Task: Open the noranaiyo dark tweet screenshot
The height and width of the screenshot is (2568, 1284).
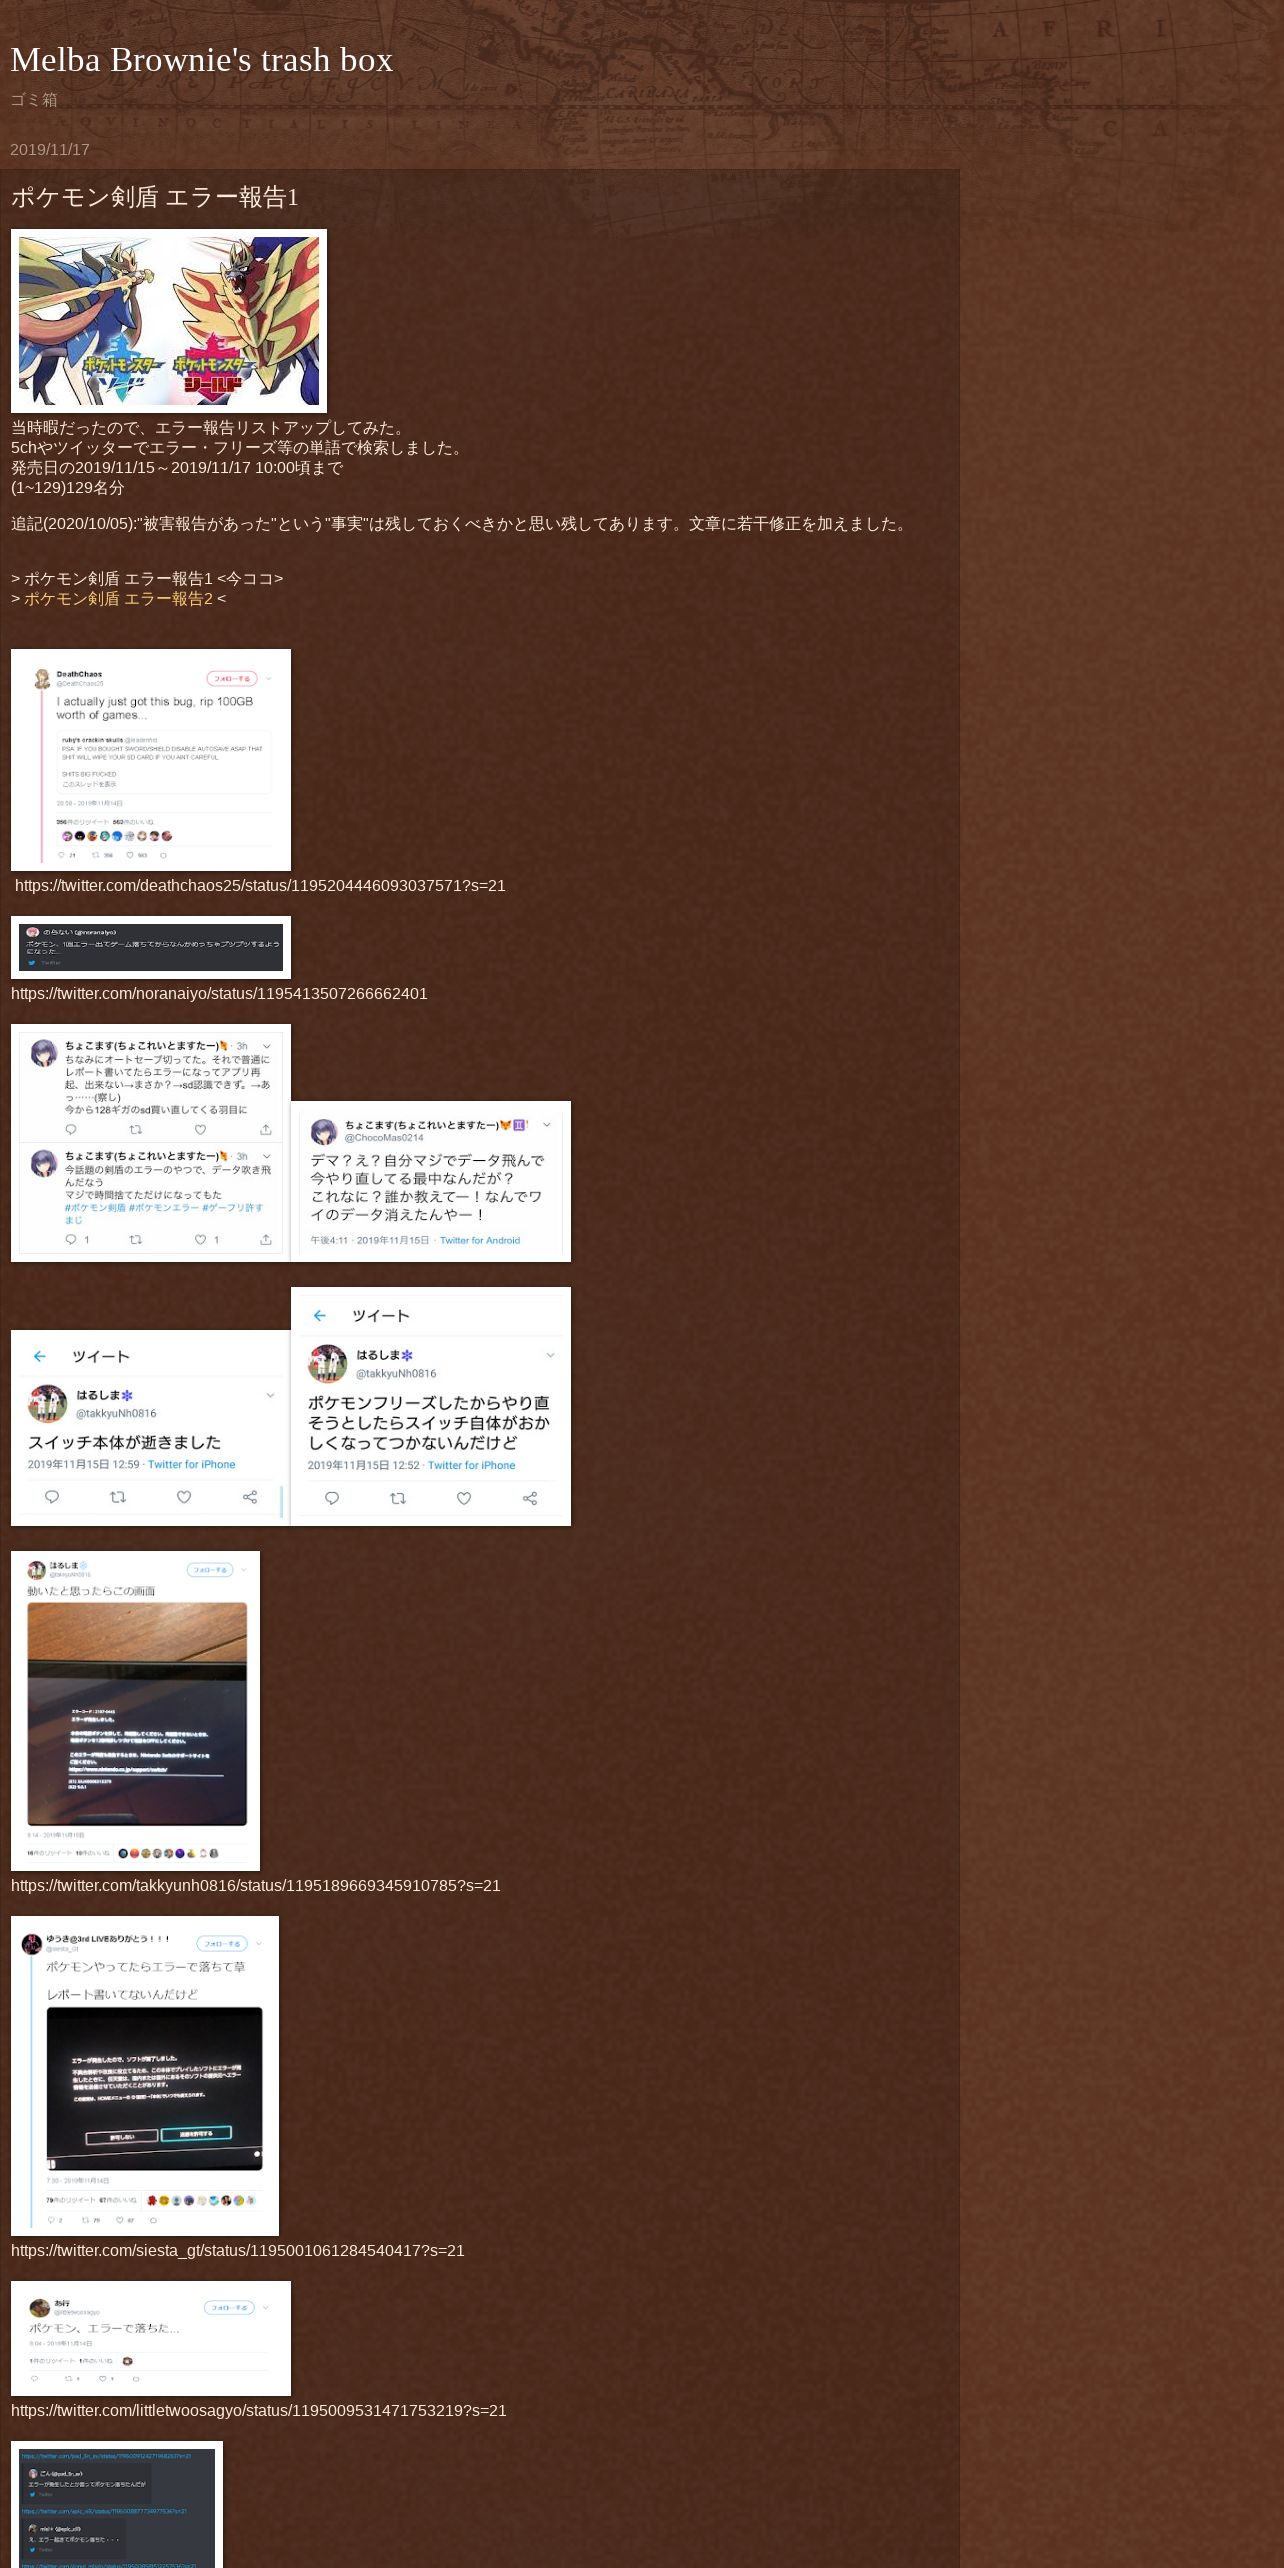Action: pos(151,947)
